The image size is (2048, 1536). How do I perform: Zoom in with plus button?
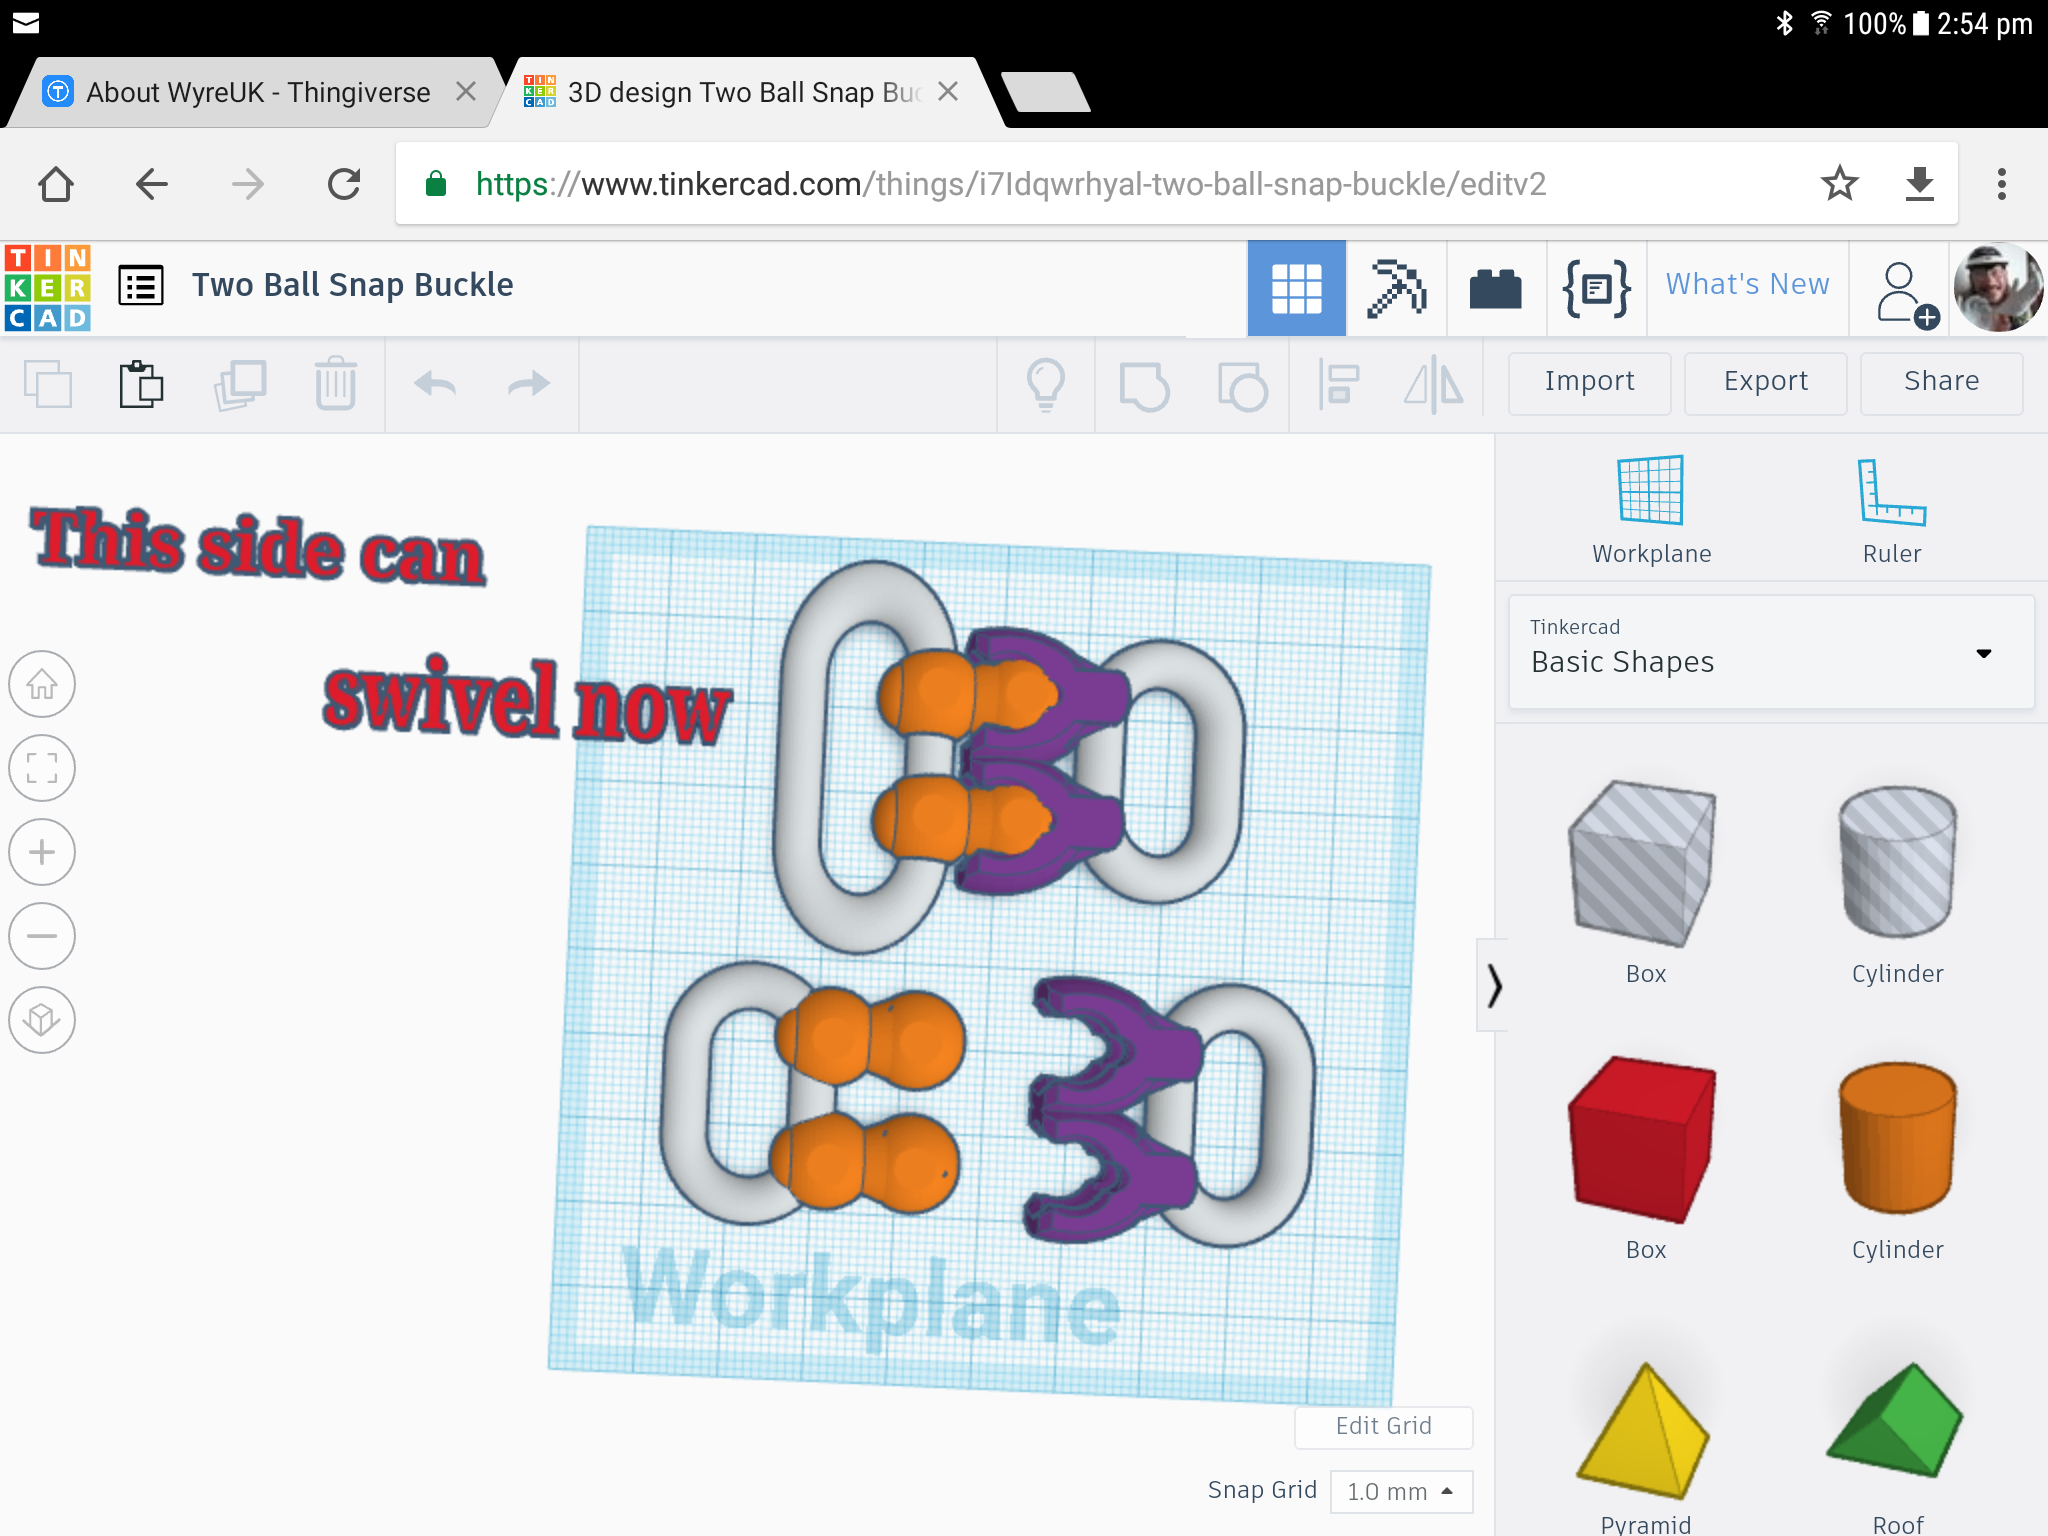click(x=42, y=852)
